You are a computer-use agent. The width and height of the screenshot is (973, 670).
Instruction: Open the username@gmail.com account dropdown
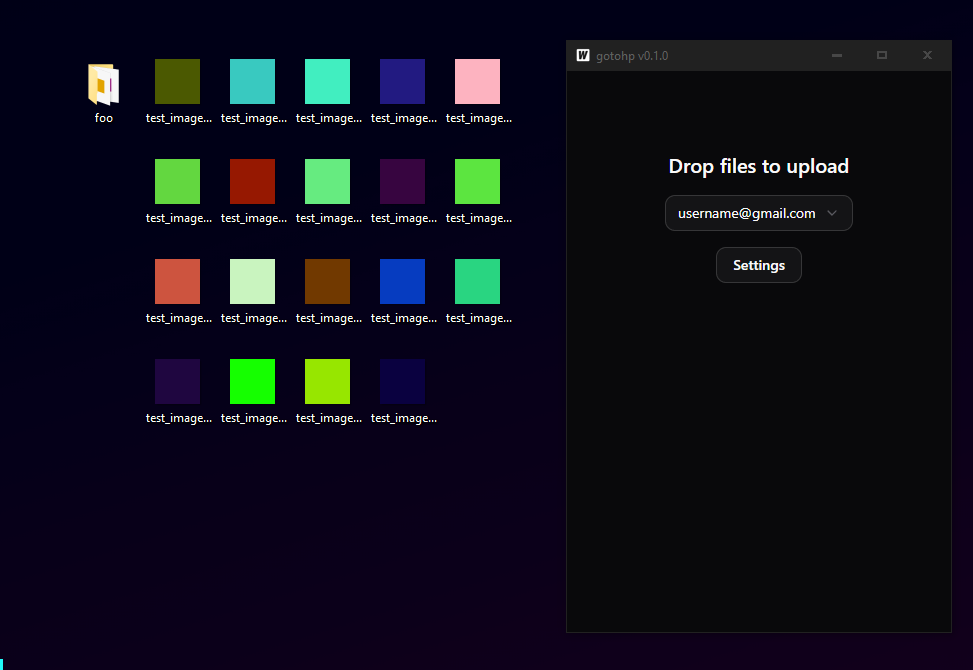click(x=758, y=213)
